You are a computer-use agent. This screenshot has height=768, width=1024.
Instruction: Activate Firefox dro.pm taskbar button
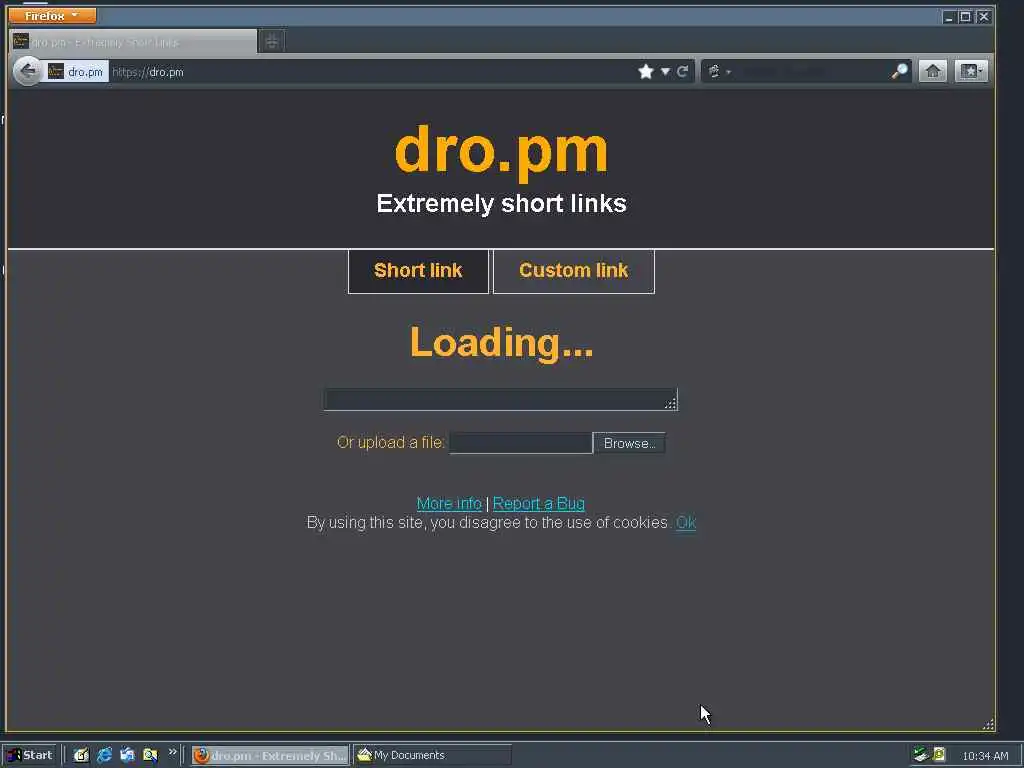(x=270, y=756)
